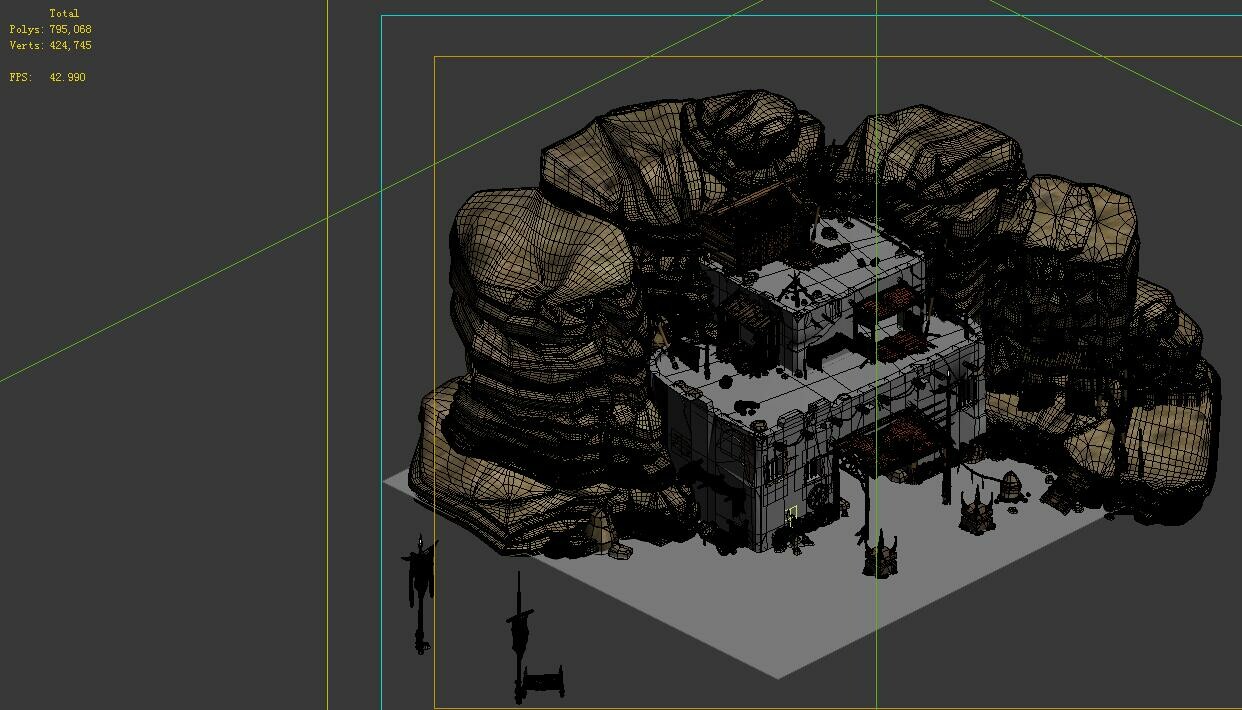Click the Total statistics label
Viewport: 1242px width, 710px height.
coord(66,13)
